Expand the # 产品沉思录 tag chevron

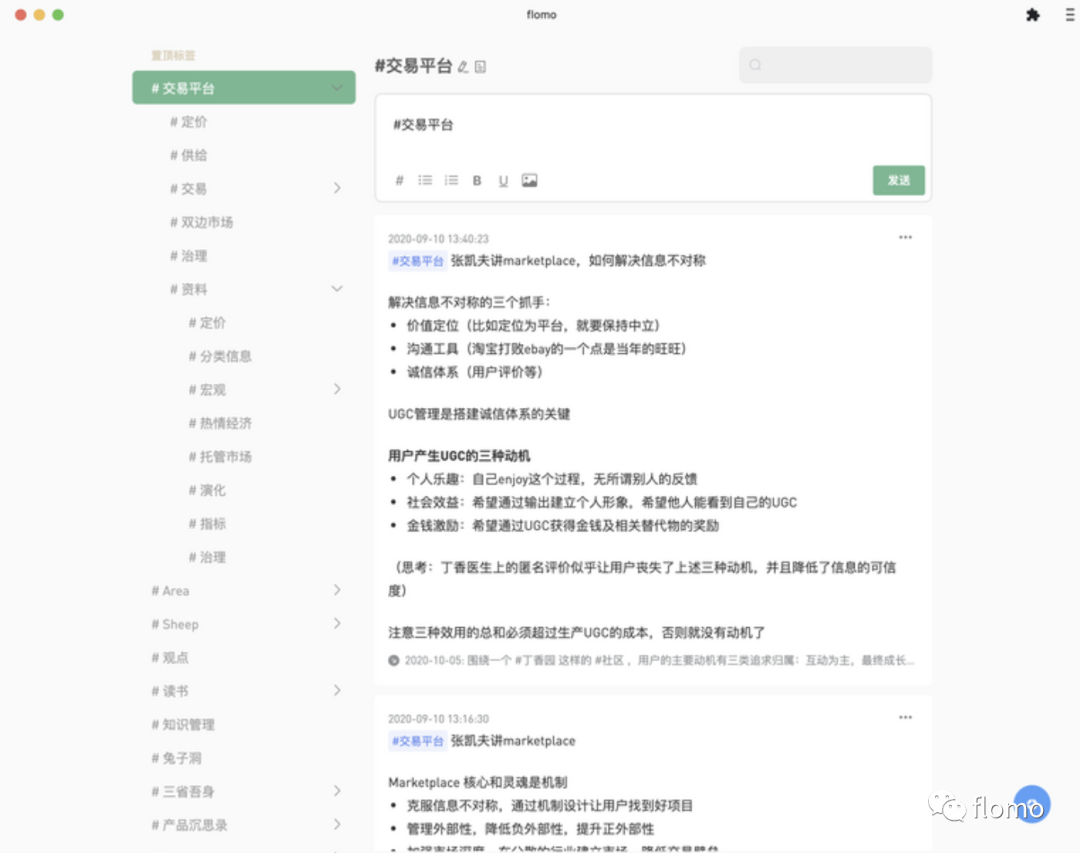[x=337, y=824]
